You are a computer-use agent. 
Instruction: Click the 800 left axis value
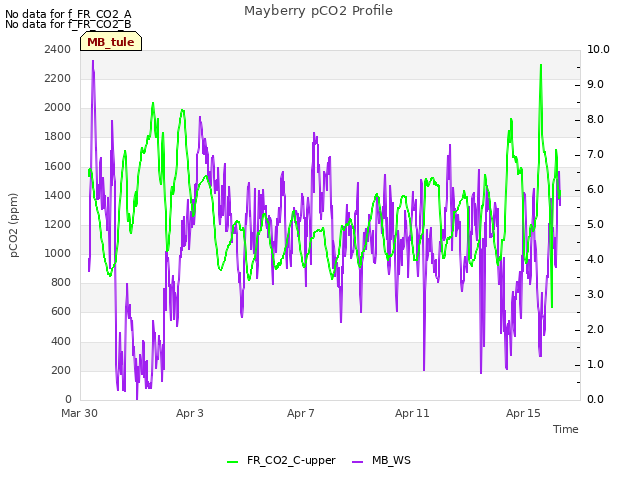click(61, 282)
